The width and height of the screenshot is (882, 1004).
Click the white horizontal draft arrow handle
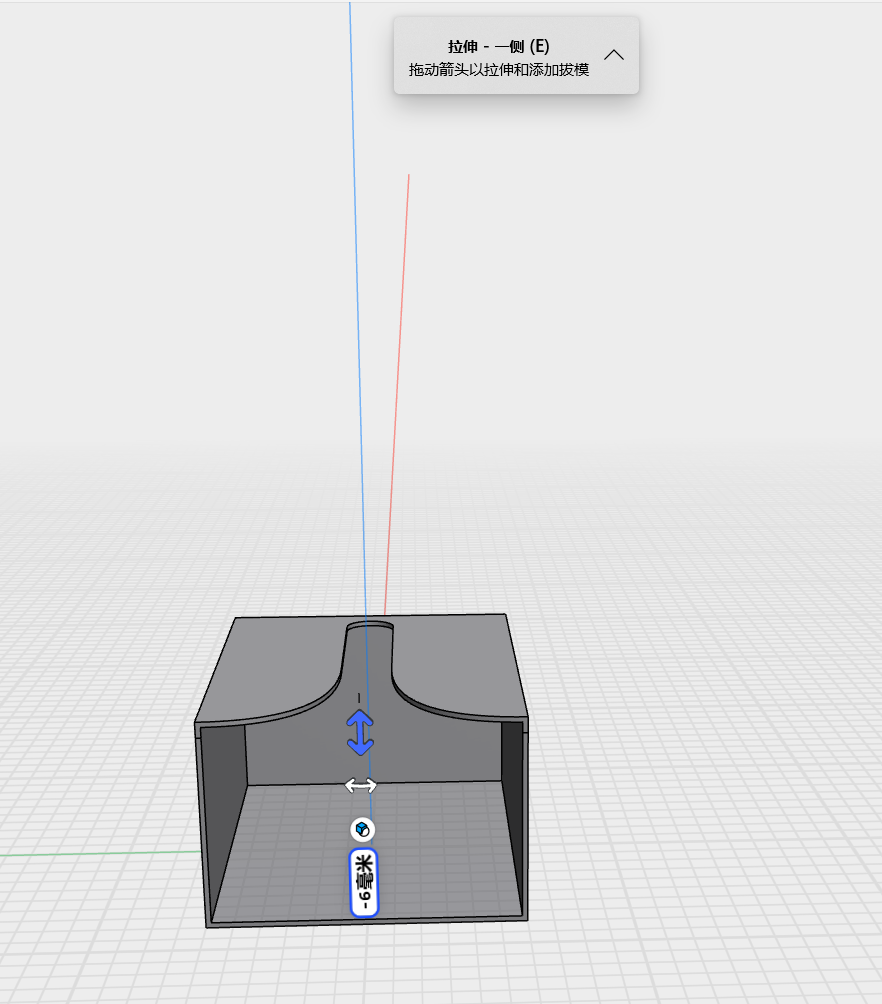coord(361,785)
